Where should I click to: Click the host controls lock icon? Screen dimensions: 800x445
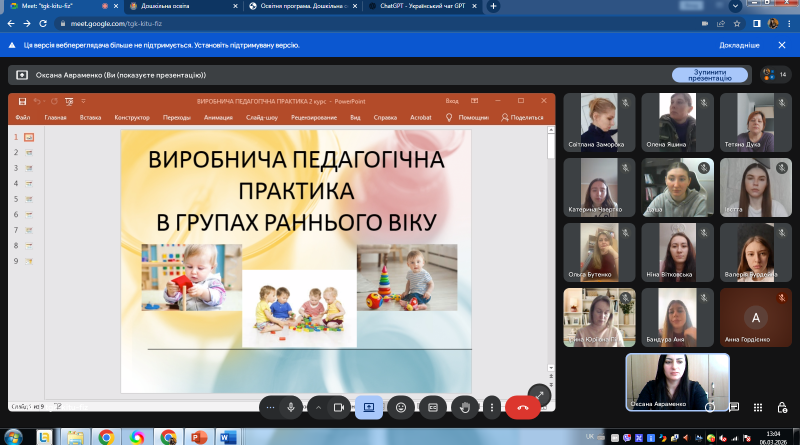pyautogui.click(x=782, y=407)
